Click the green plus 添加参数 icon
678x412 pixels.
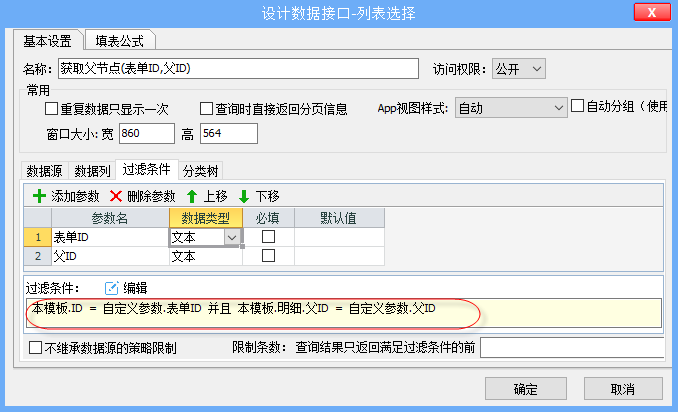[x=39, y=196]
